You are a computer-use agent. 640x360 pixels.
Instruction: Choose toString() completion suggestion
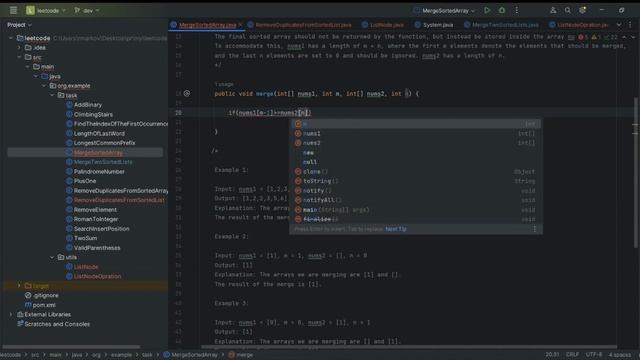coord(416,181)
